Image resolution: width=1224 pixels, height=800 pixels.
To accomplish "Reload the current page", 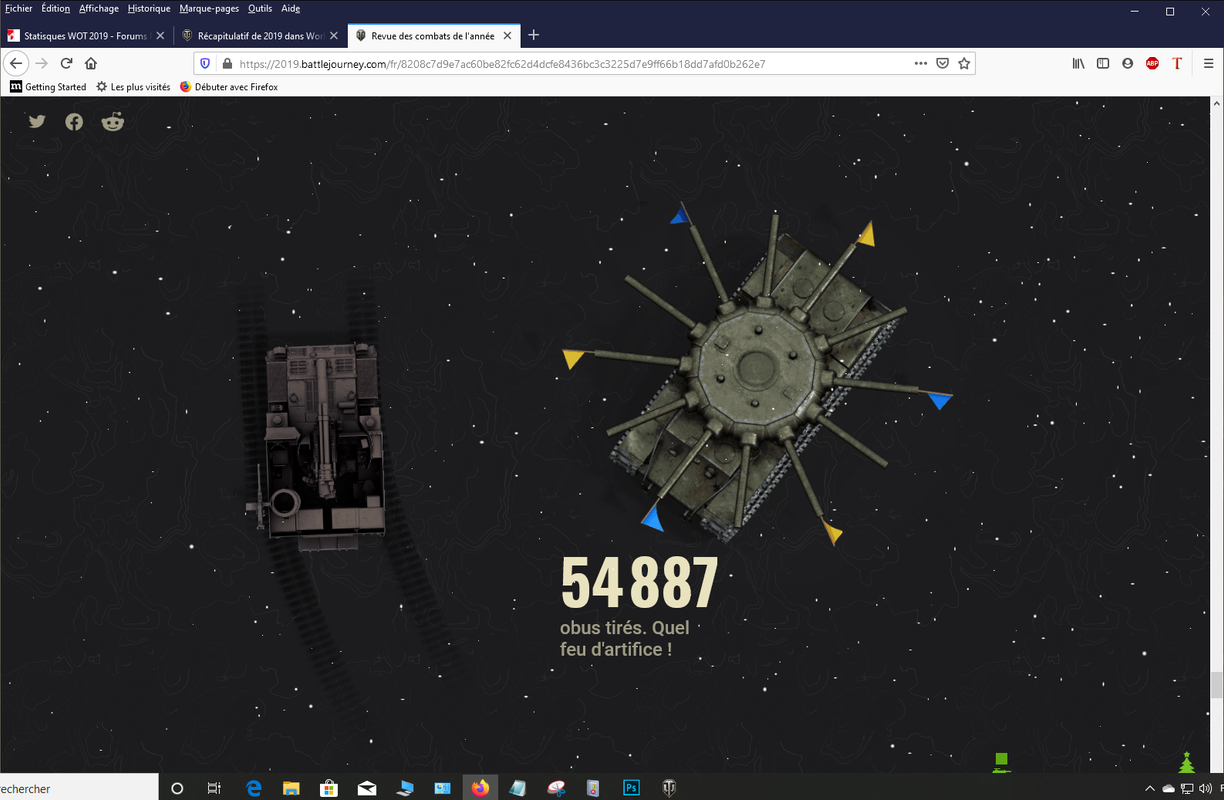I will (x=66, y=63).
